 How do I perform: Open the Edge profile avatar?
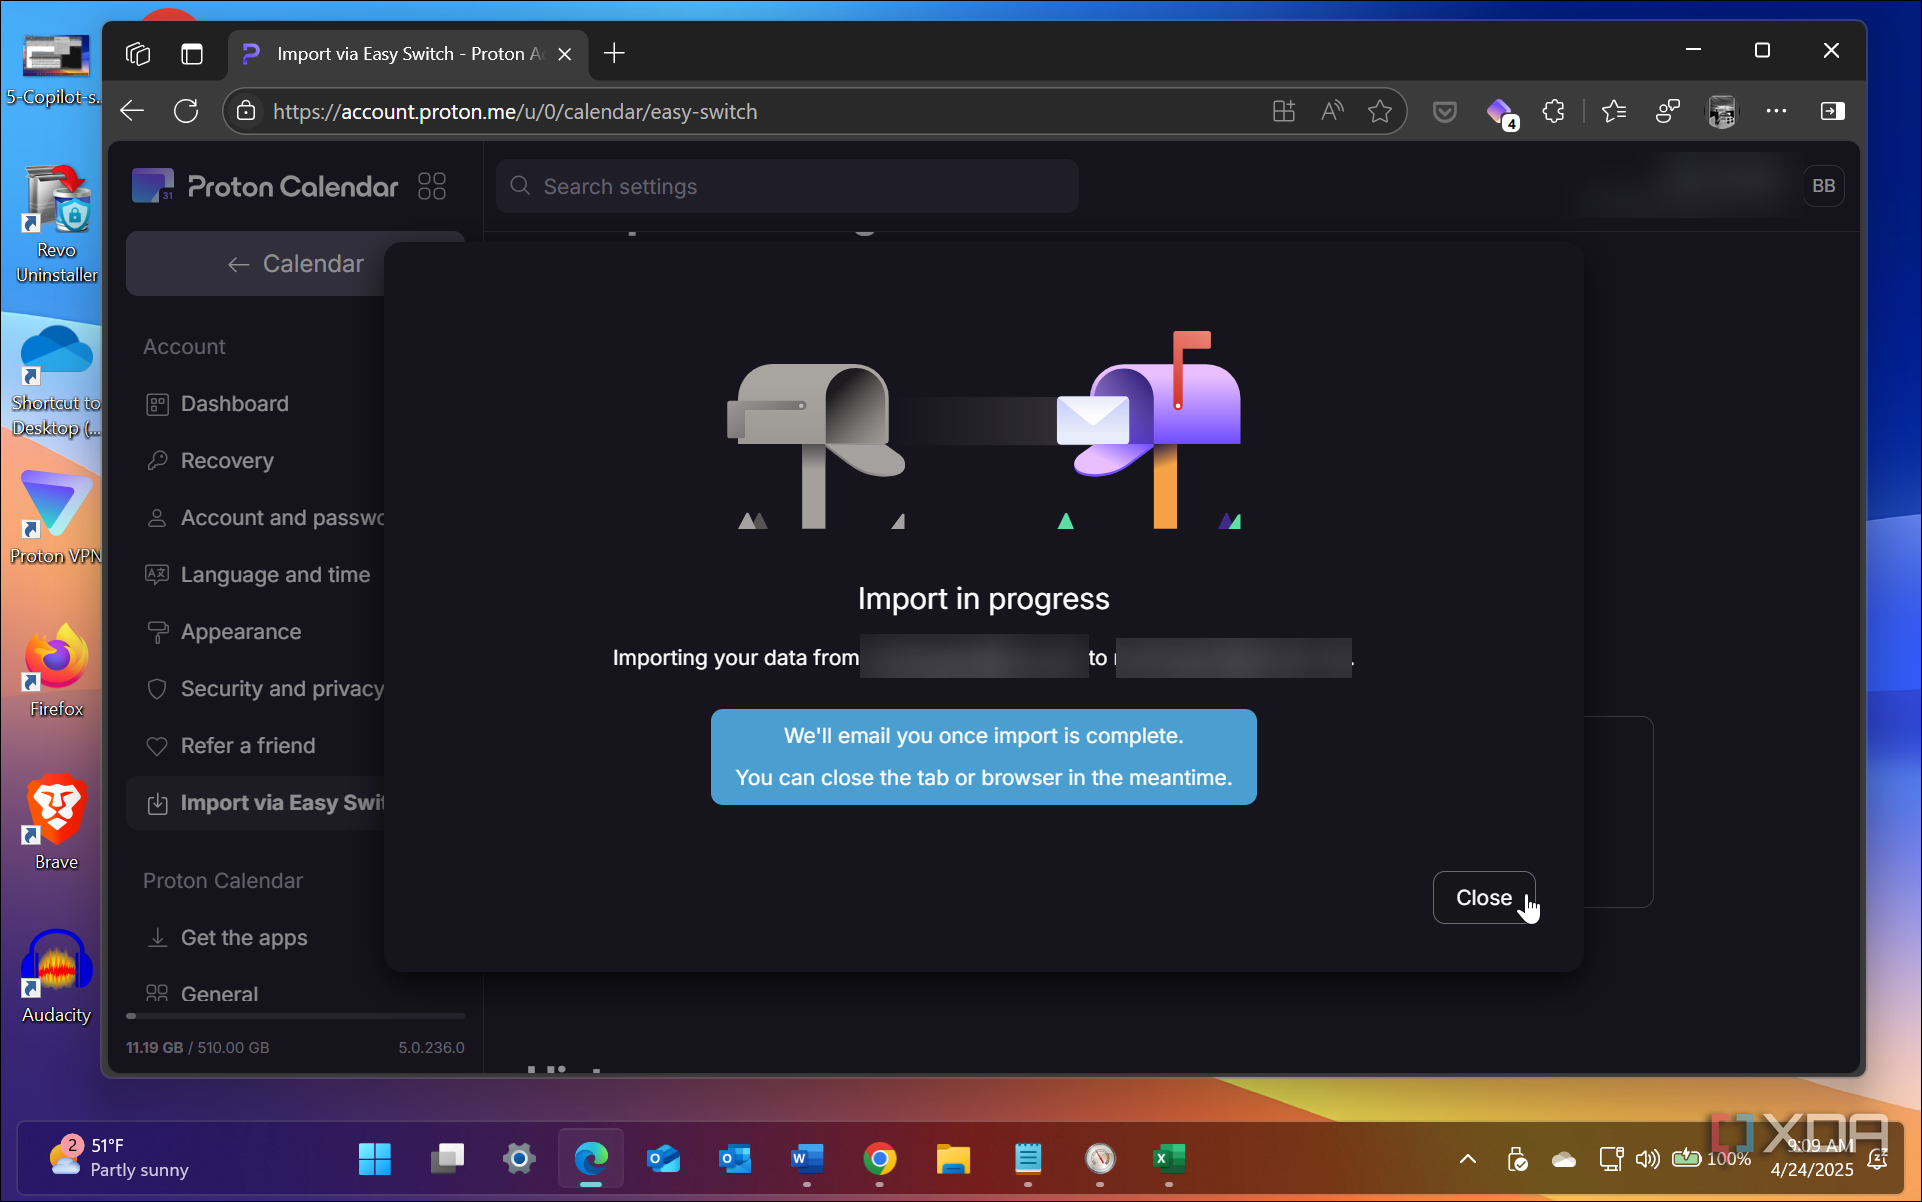[1721, 111]
